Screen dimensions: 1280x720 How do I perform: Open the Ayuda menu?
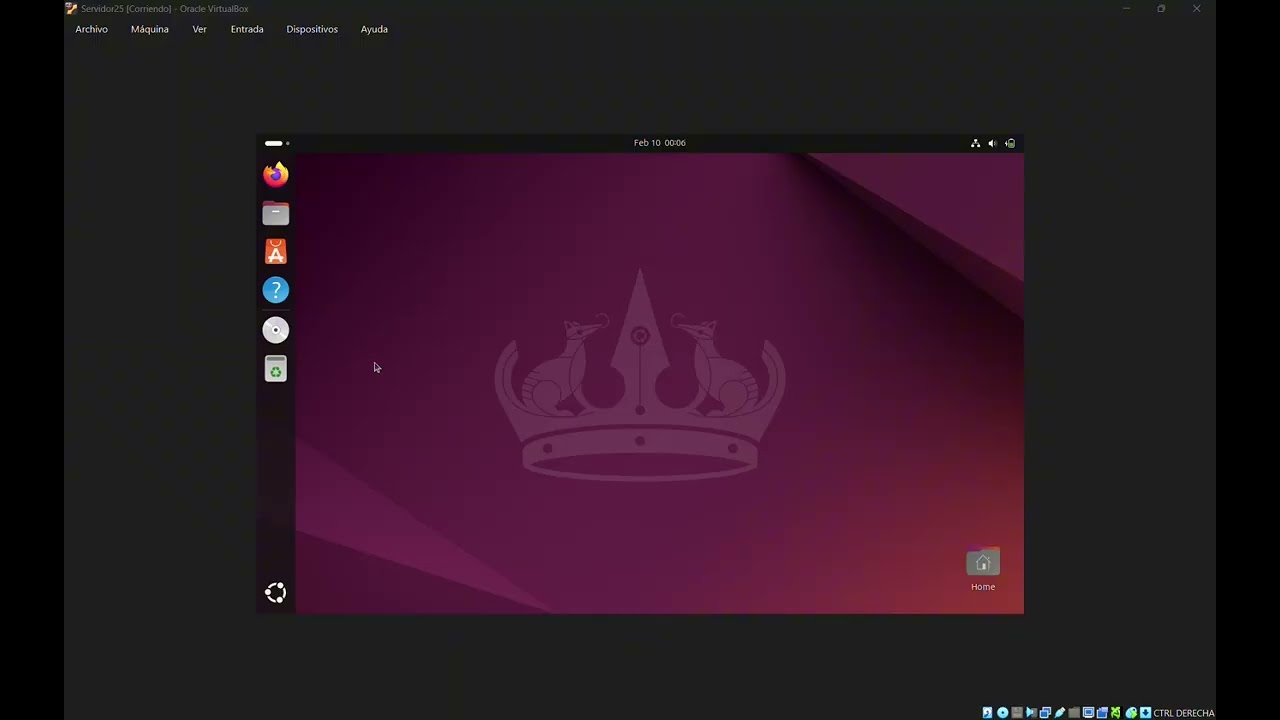click(374, 29)
